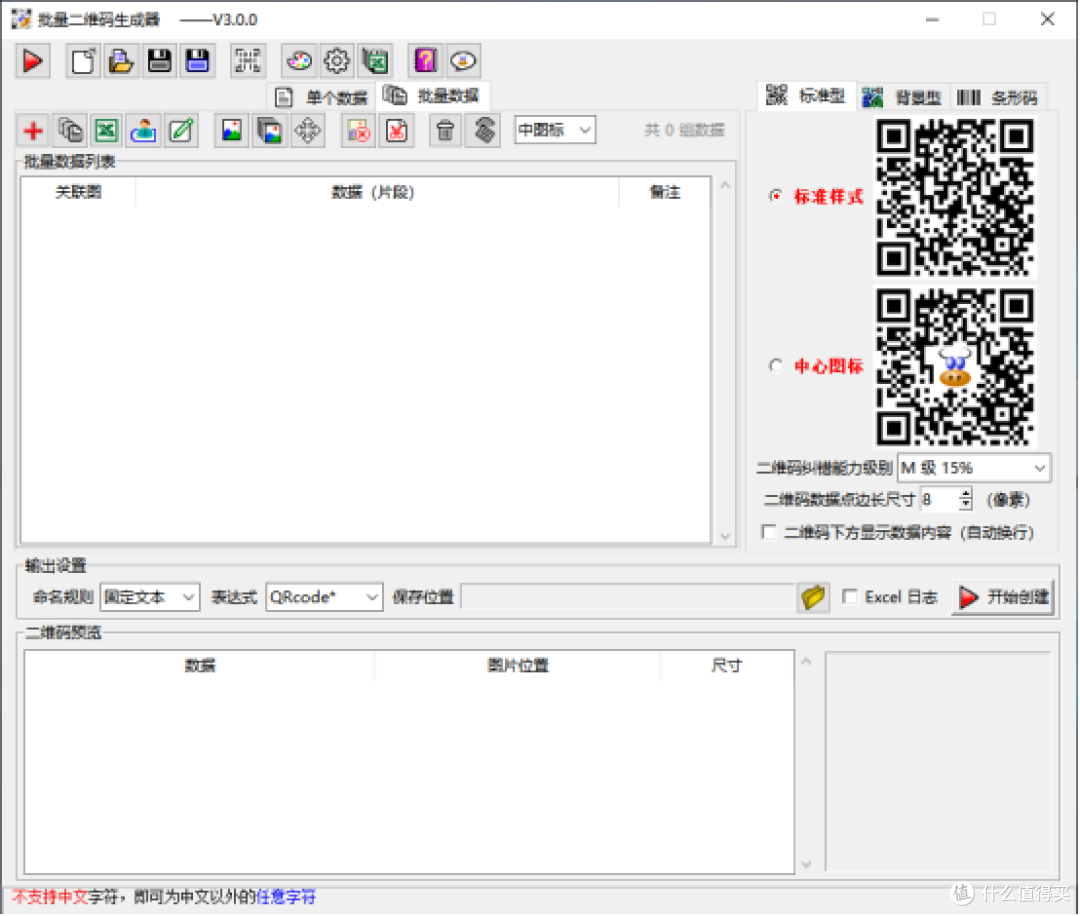Click the eraser stack icon beside trash
The width and height of the screenshot is (1080, 916).
pos(484,130)
